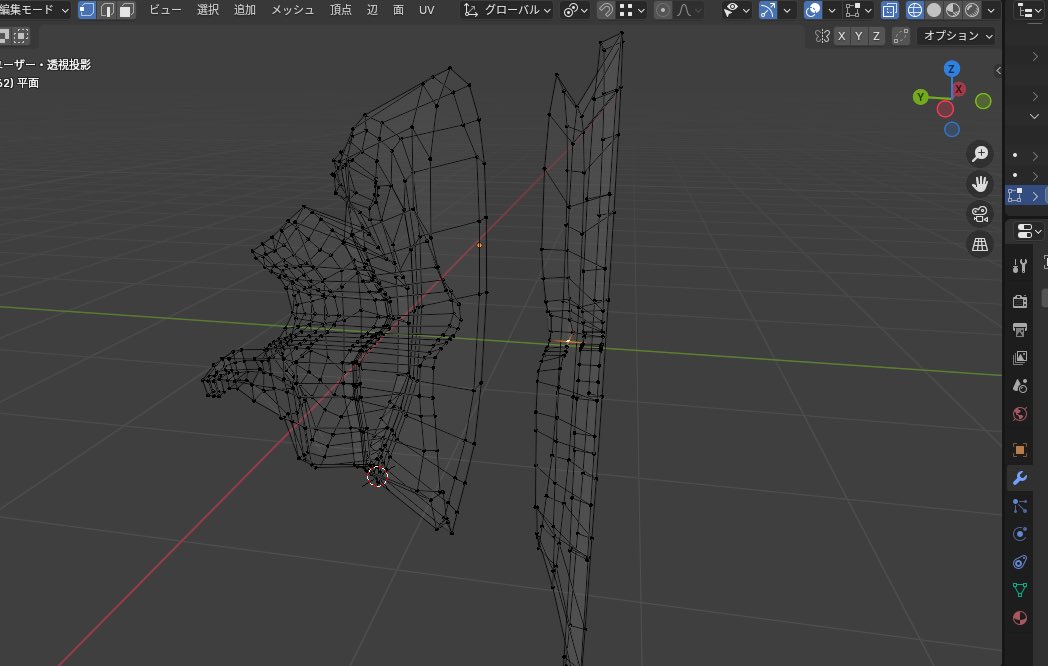This screenshot has height=666, width=1048.
Task: Open the 辺 menu
Action: coord(372,10)
